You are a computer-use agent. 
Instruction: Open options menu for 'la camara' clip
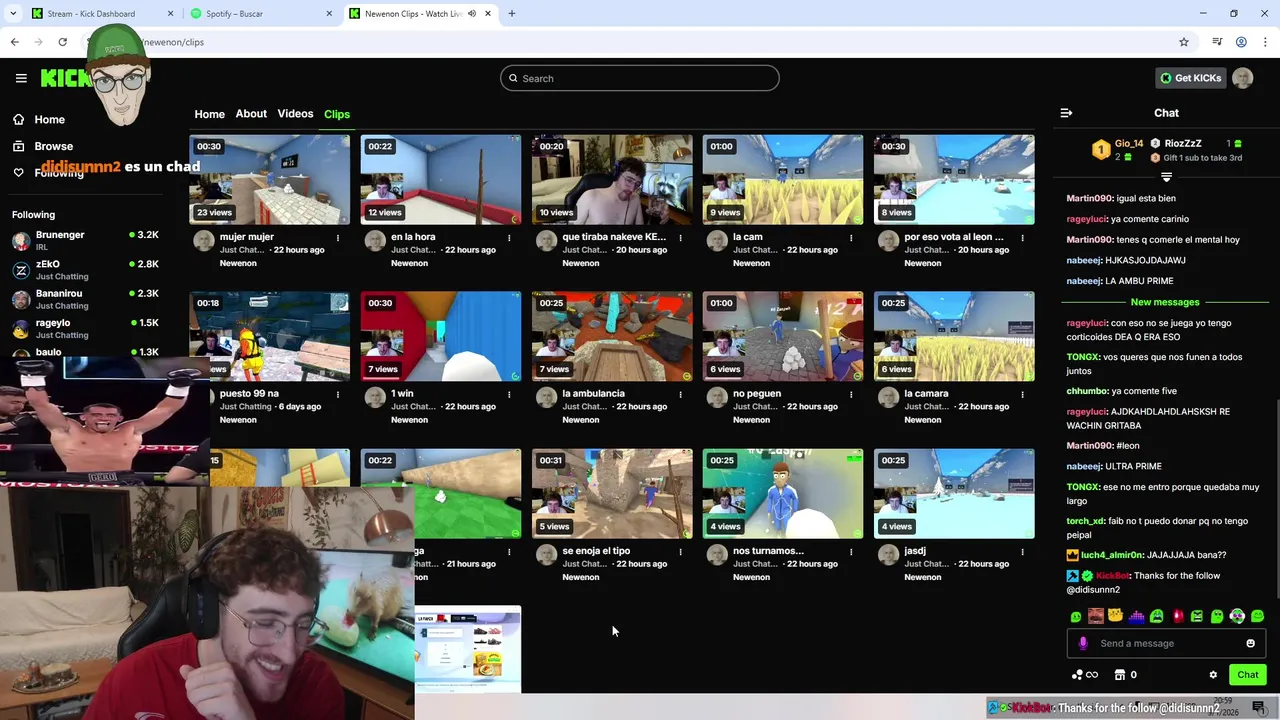tap(1022, 394)
